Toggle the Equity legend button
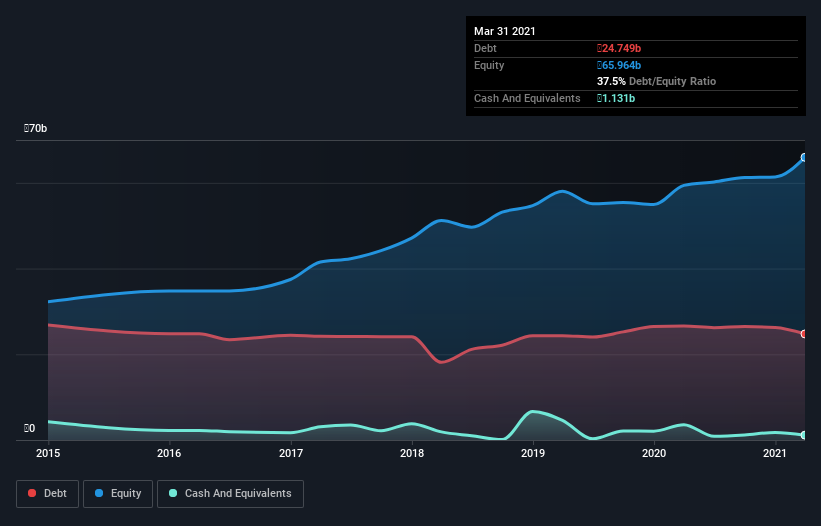 [118, 494]
